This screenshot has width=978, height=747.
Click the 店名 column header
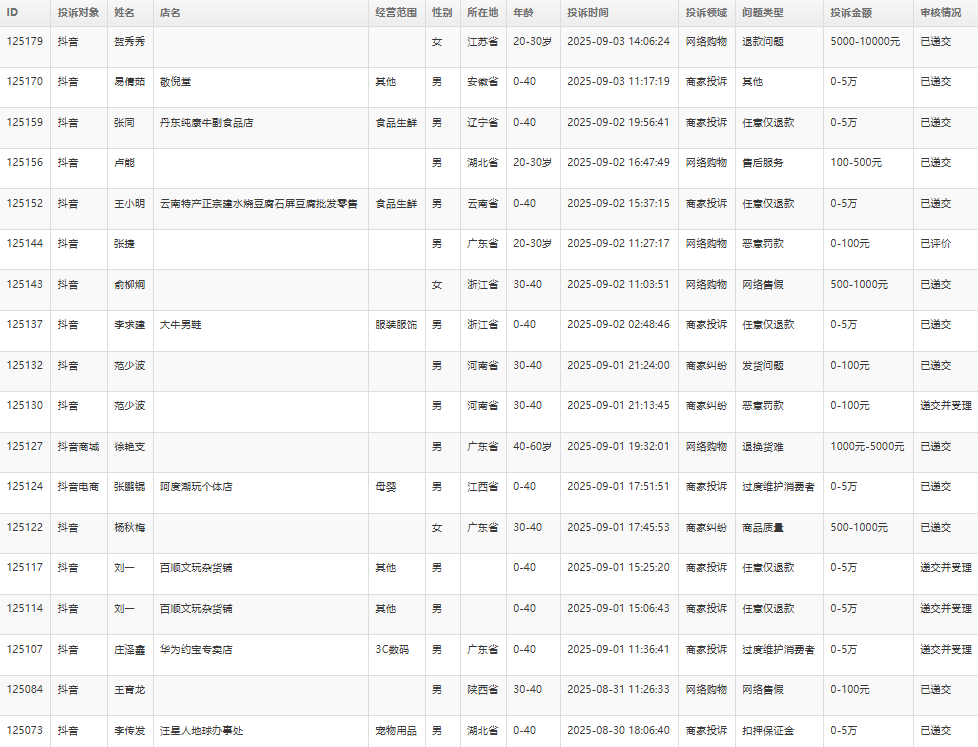(170, 13)
